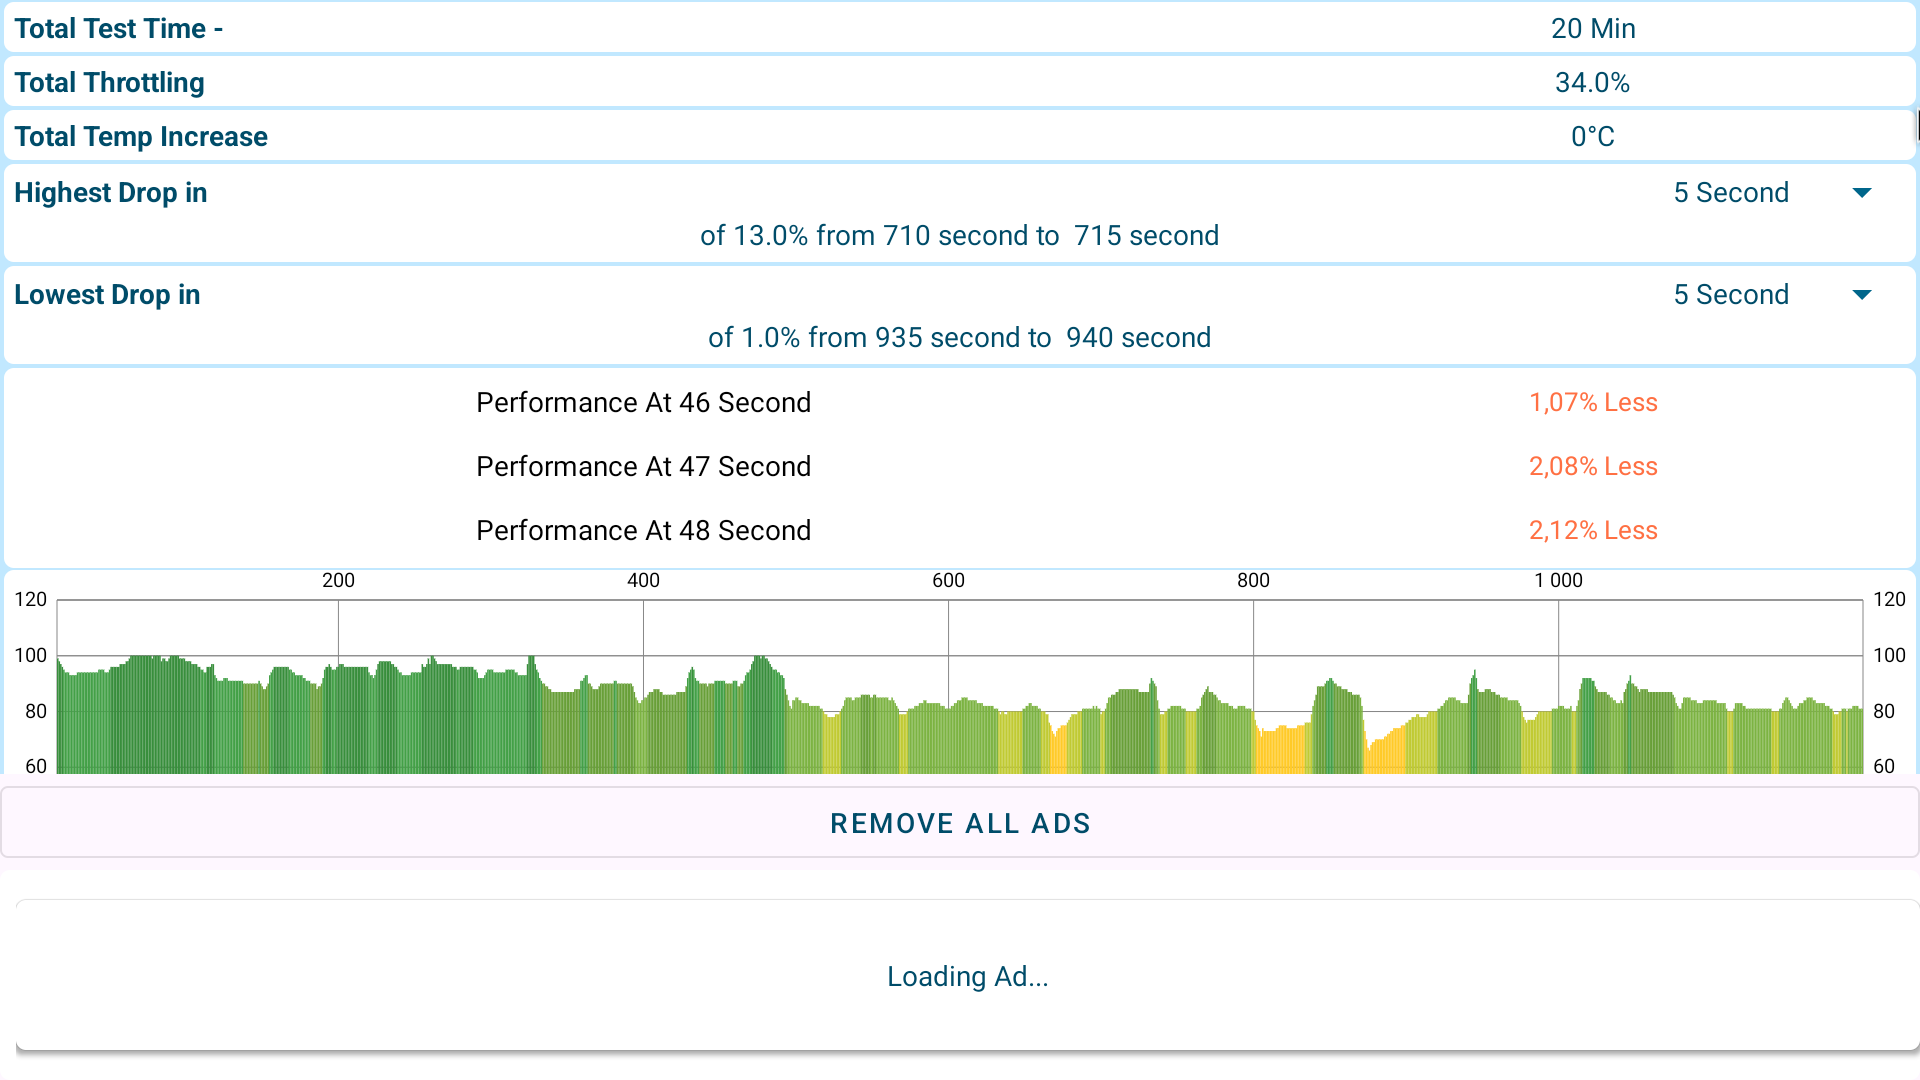Click the 200 marker on graph axis
Image resolution: width=1920 pixels, height=1080 pixels.
(338, 581)
